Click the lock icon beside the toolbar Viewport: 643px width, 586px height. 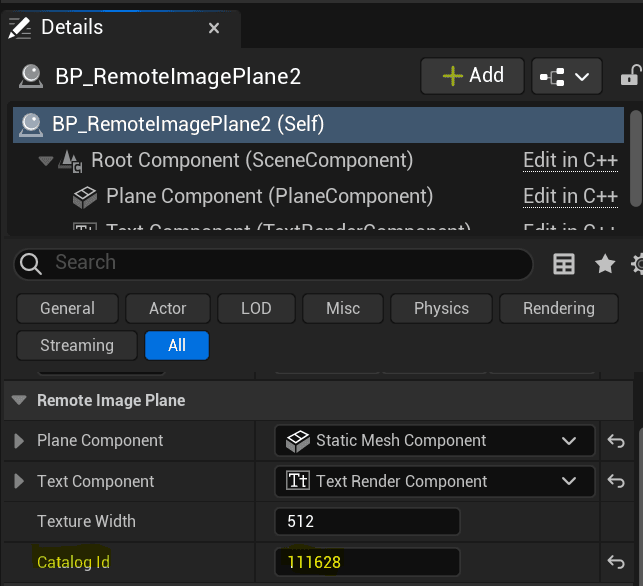tap(631, 76)
